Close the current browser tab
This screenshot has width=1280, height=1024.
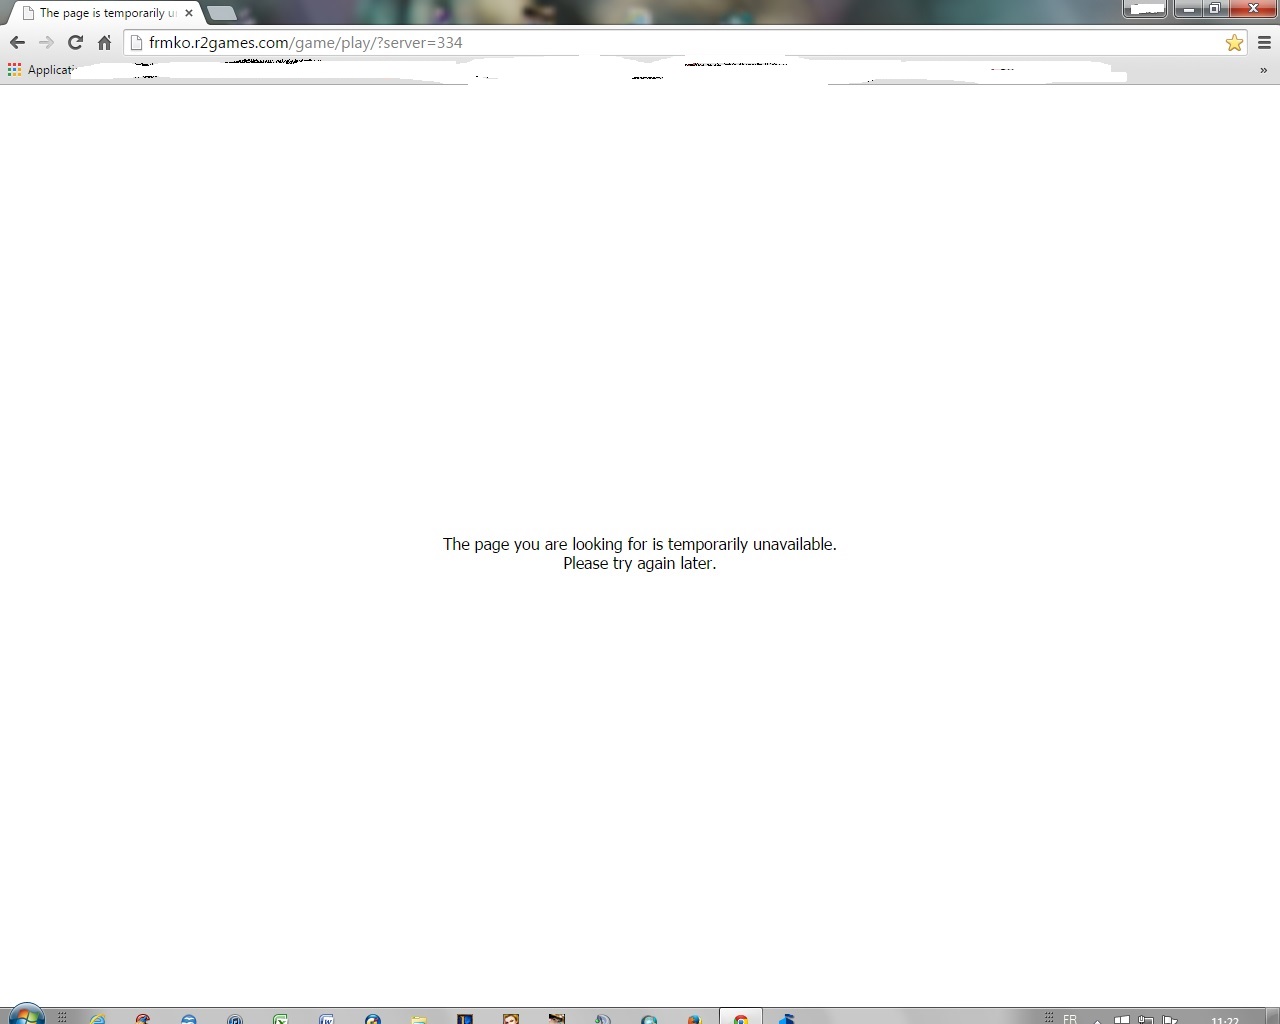[x=189, y=13]
